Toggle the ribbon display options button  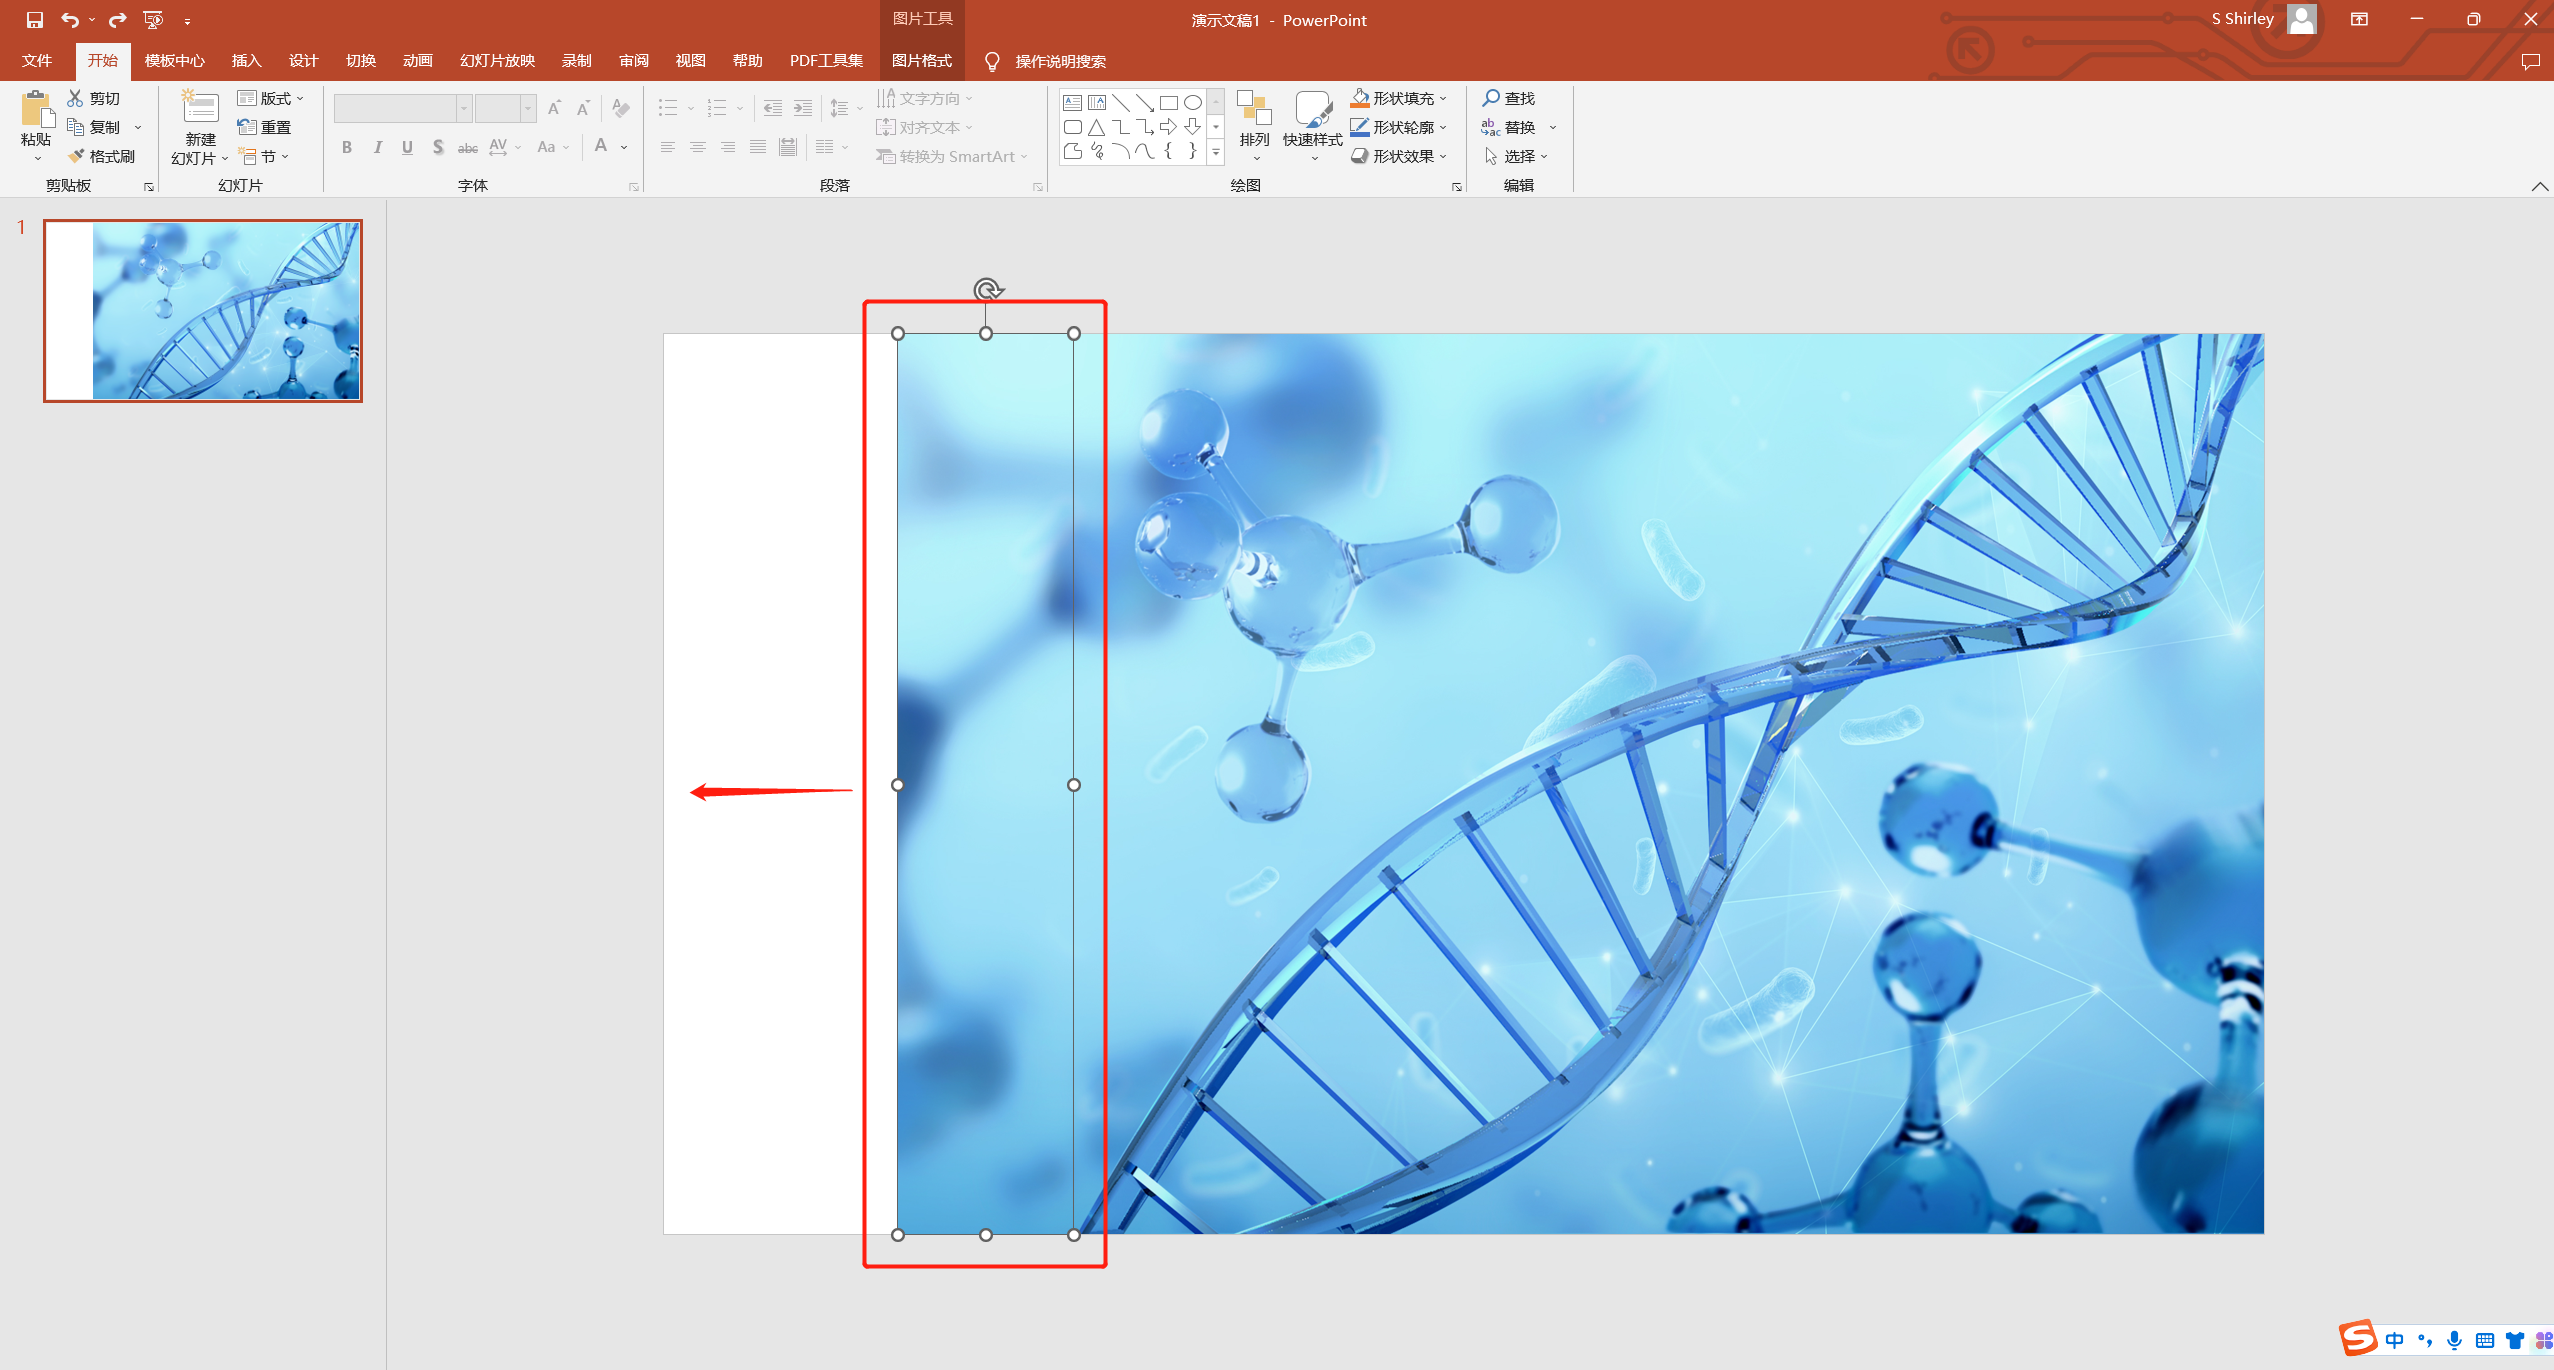pos(2359,19)
